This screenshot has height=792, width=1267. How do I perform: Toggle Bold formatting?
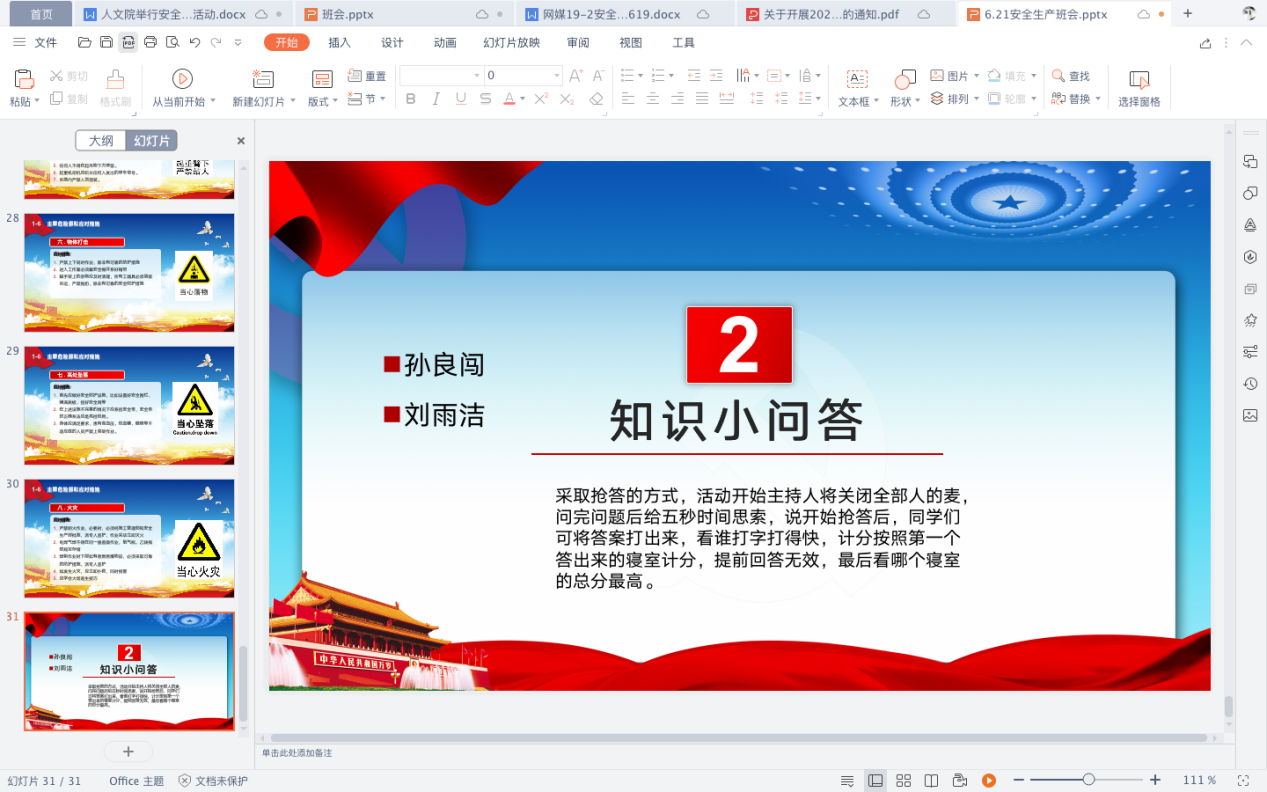[x=410, y=99]
